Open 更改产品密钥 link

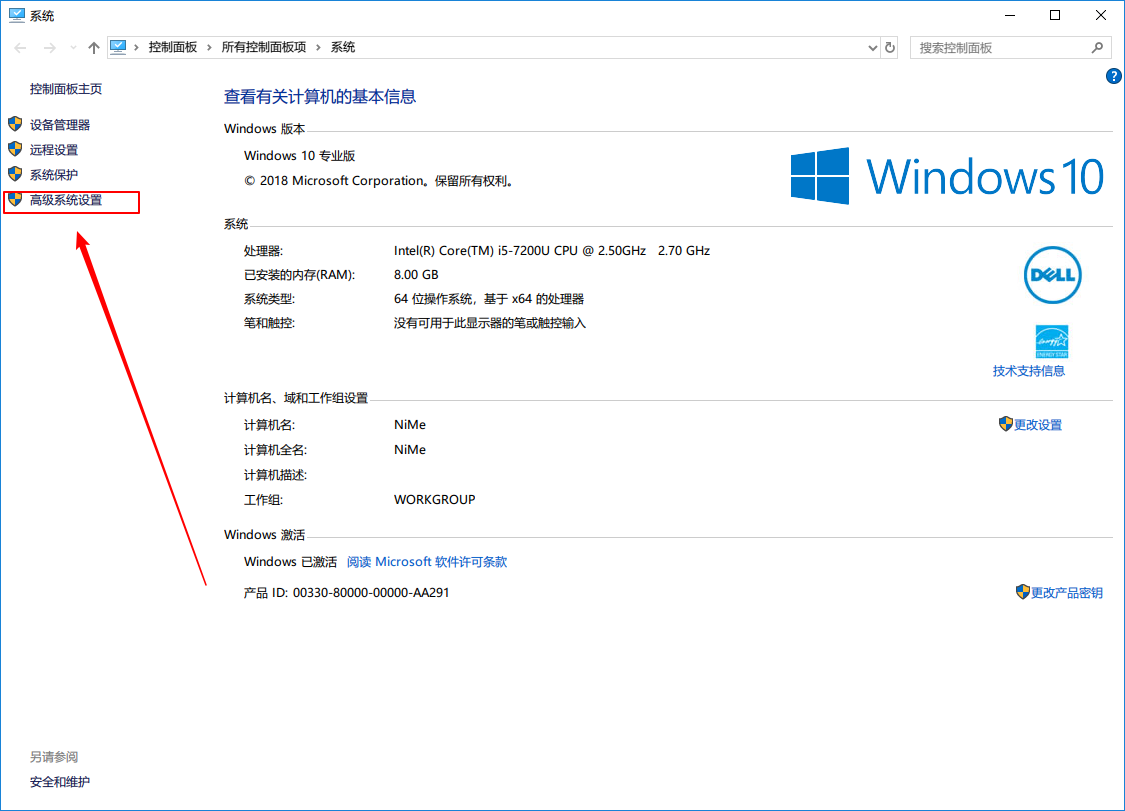point(1066,593)
